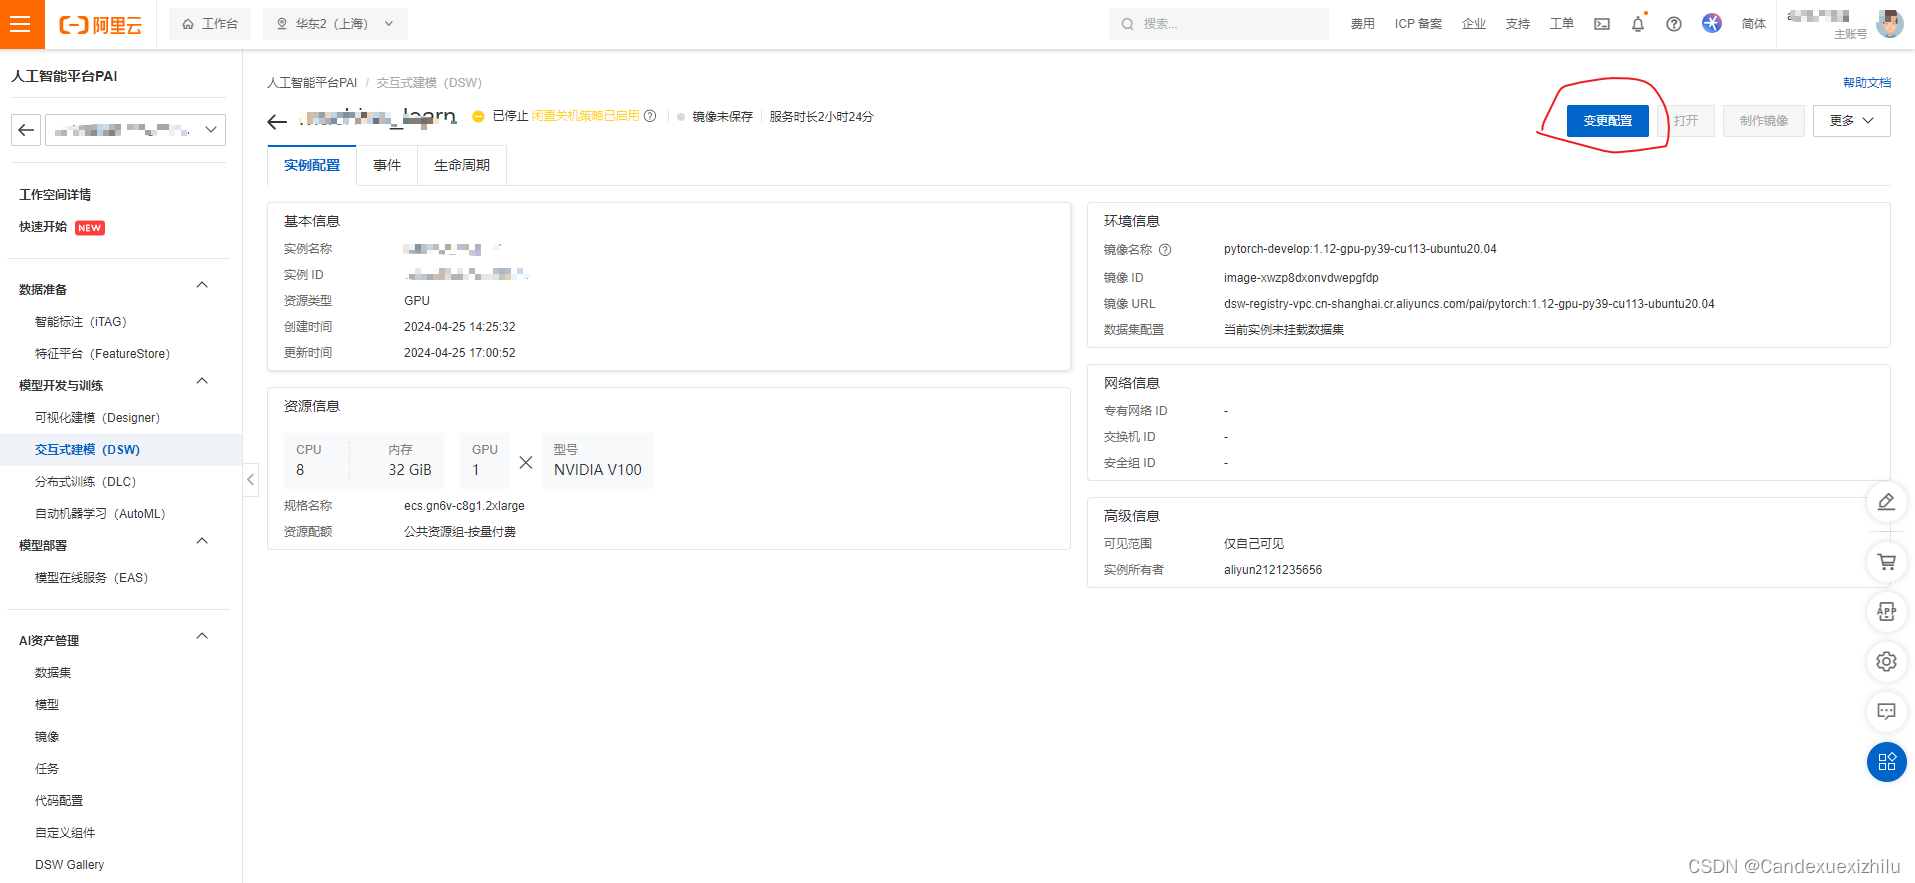This screenshot has width=1915, height=883.
Task: Open the user avatar menu
Action: (1889, 23)
